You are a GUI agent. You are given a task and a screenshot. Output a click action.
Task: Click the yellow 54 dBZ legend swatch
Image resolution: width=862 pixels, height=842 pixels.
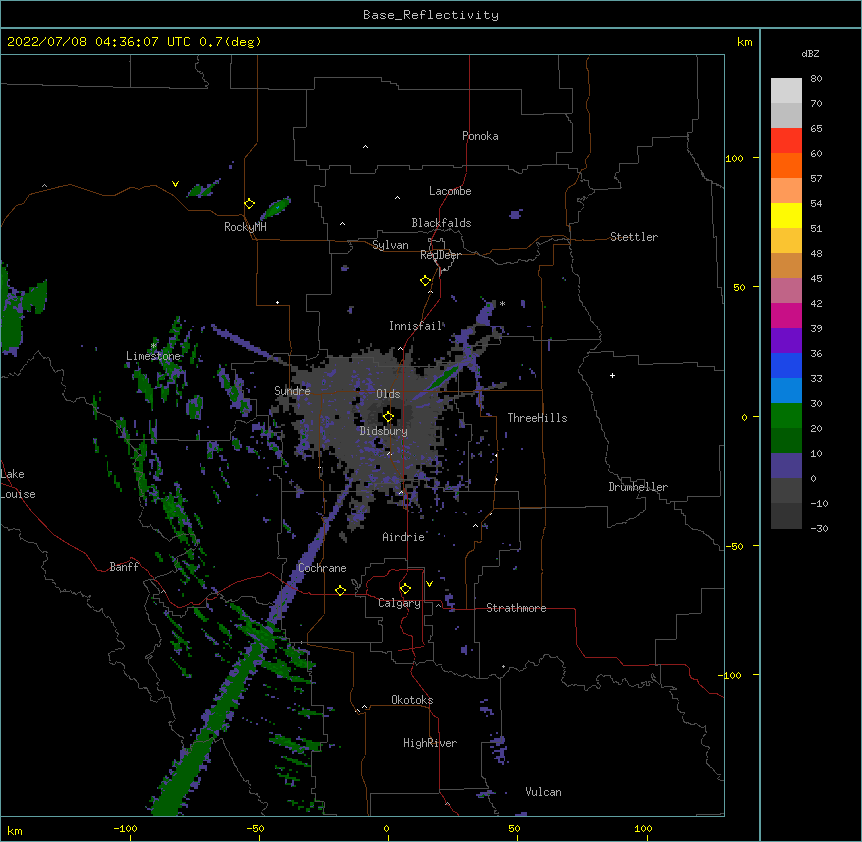(786, 215)
